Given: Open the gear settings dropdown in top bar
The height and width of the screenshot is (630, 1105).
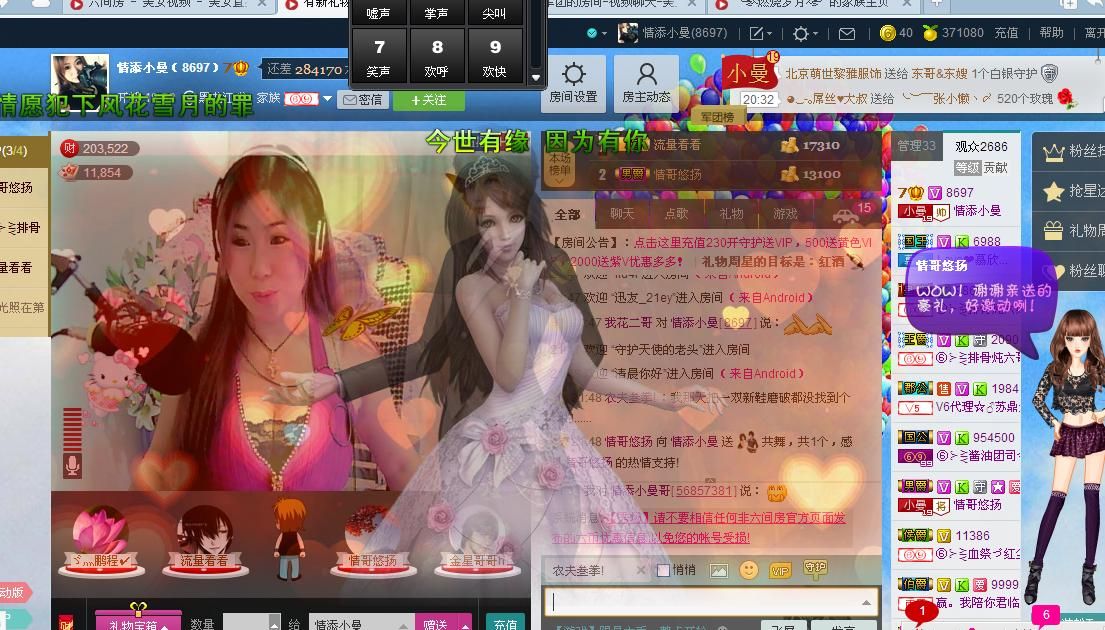Looking at the screenshot, I should coord(805,33).
